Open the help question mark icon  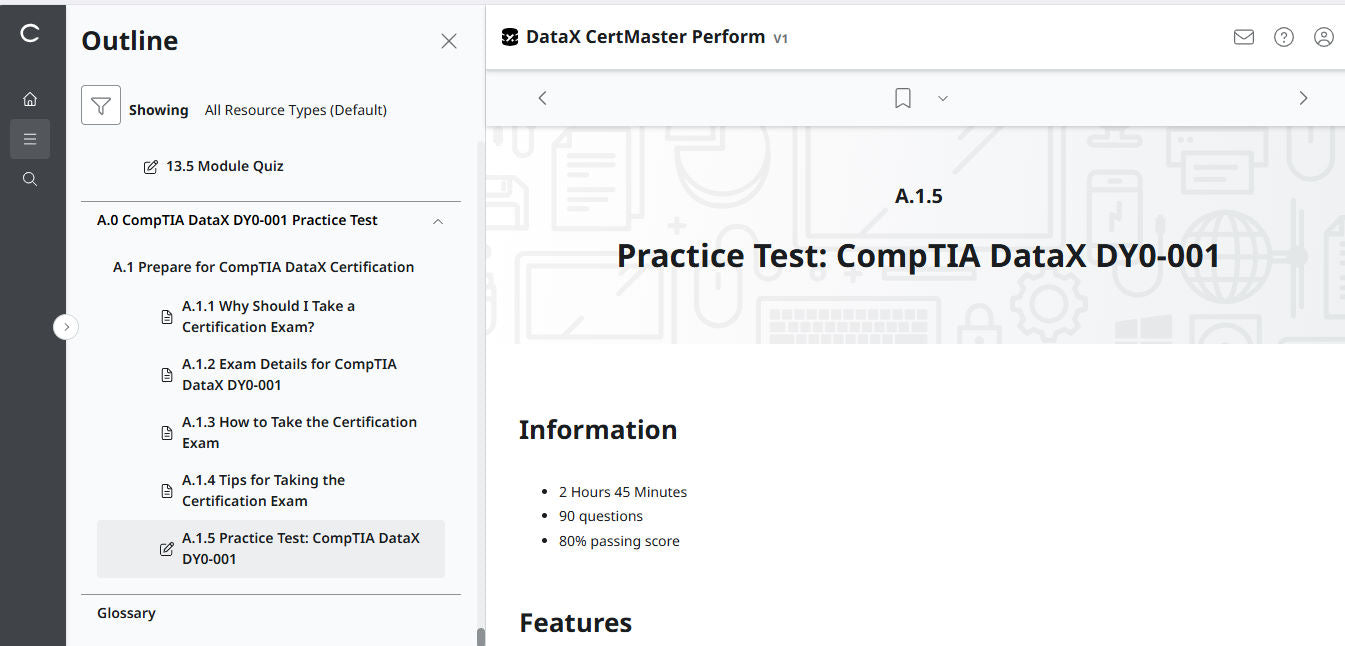tap(1284, 37)
